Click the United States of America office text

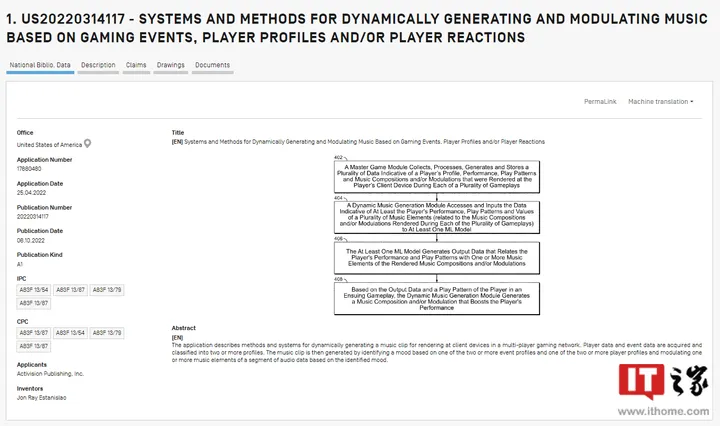(49, 145)
